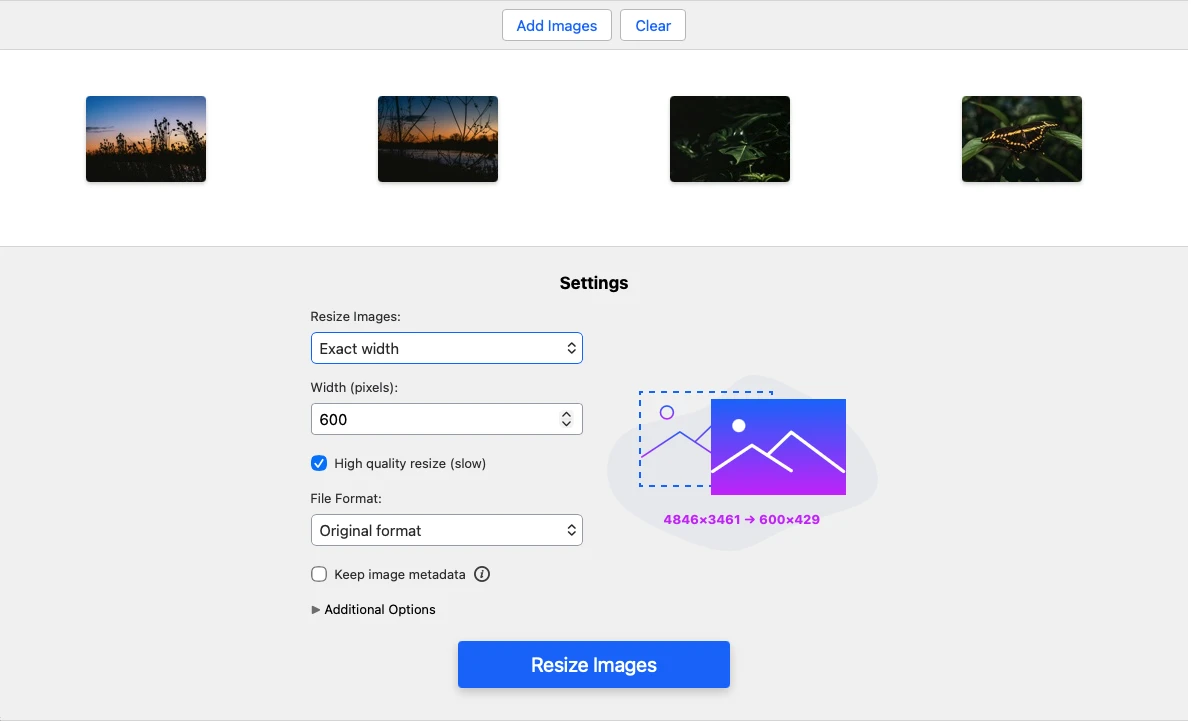Click the File Format: label

click(x=346, y=498)
